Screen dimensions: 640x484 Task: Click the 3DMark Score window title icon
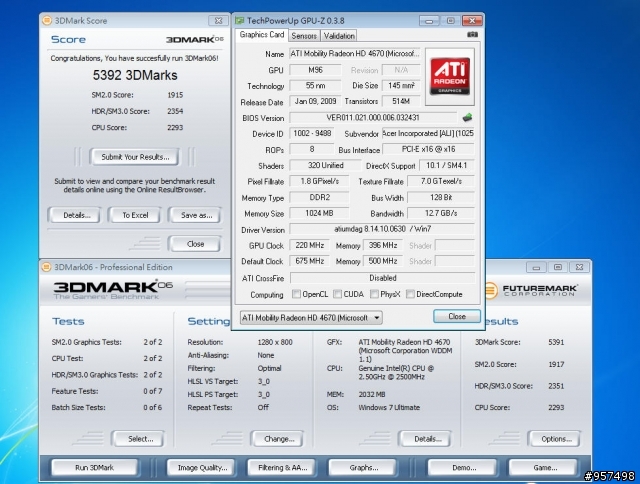47,20
